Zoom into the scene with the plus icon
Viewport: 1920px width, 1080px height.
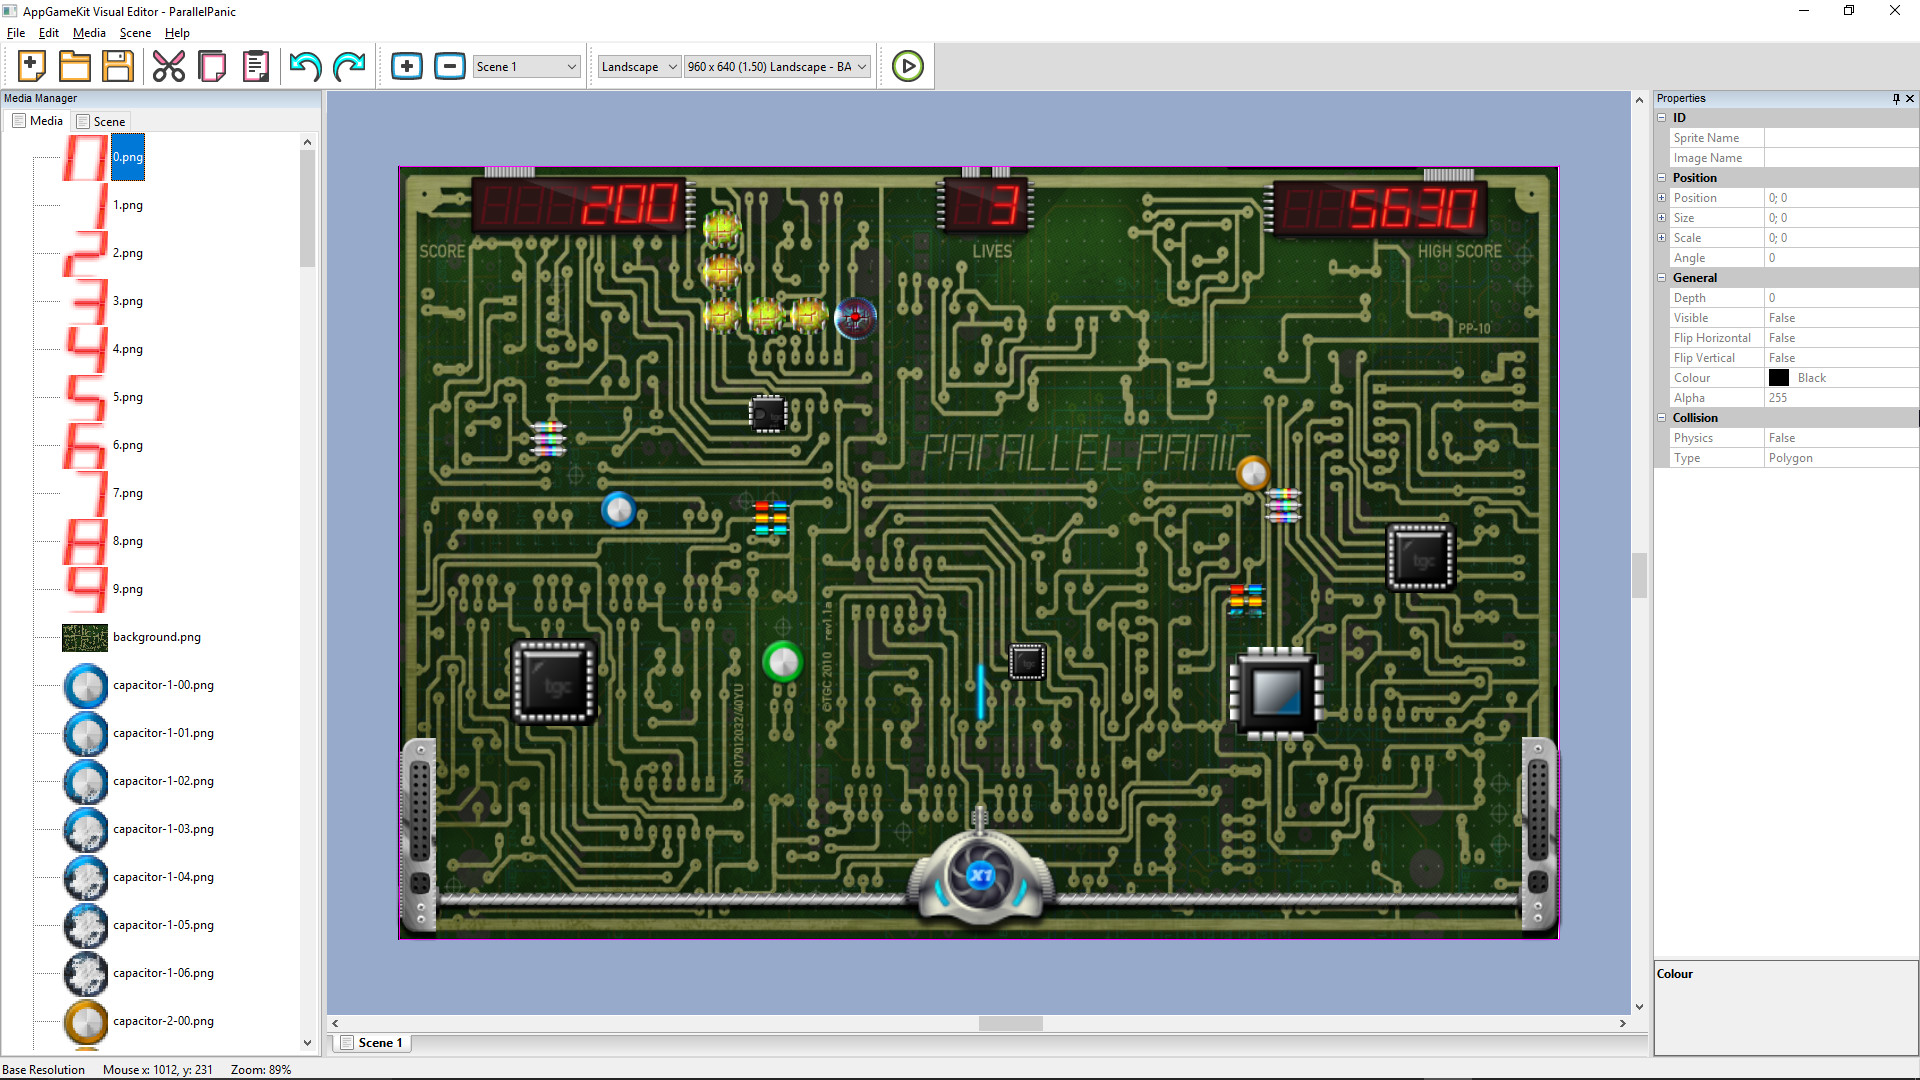click(x=407, y=65)
